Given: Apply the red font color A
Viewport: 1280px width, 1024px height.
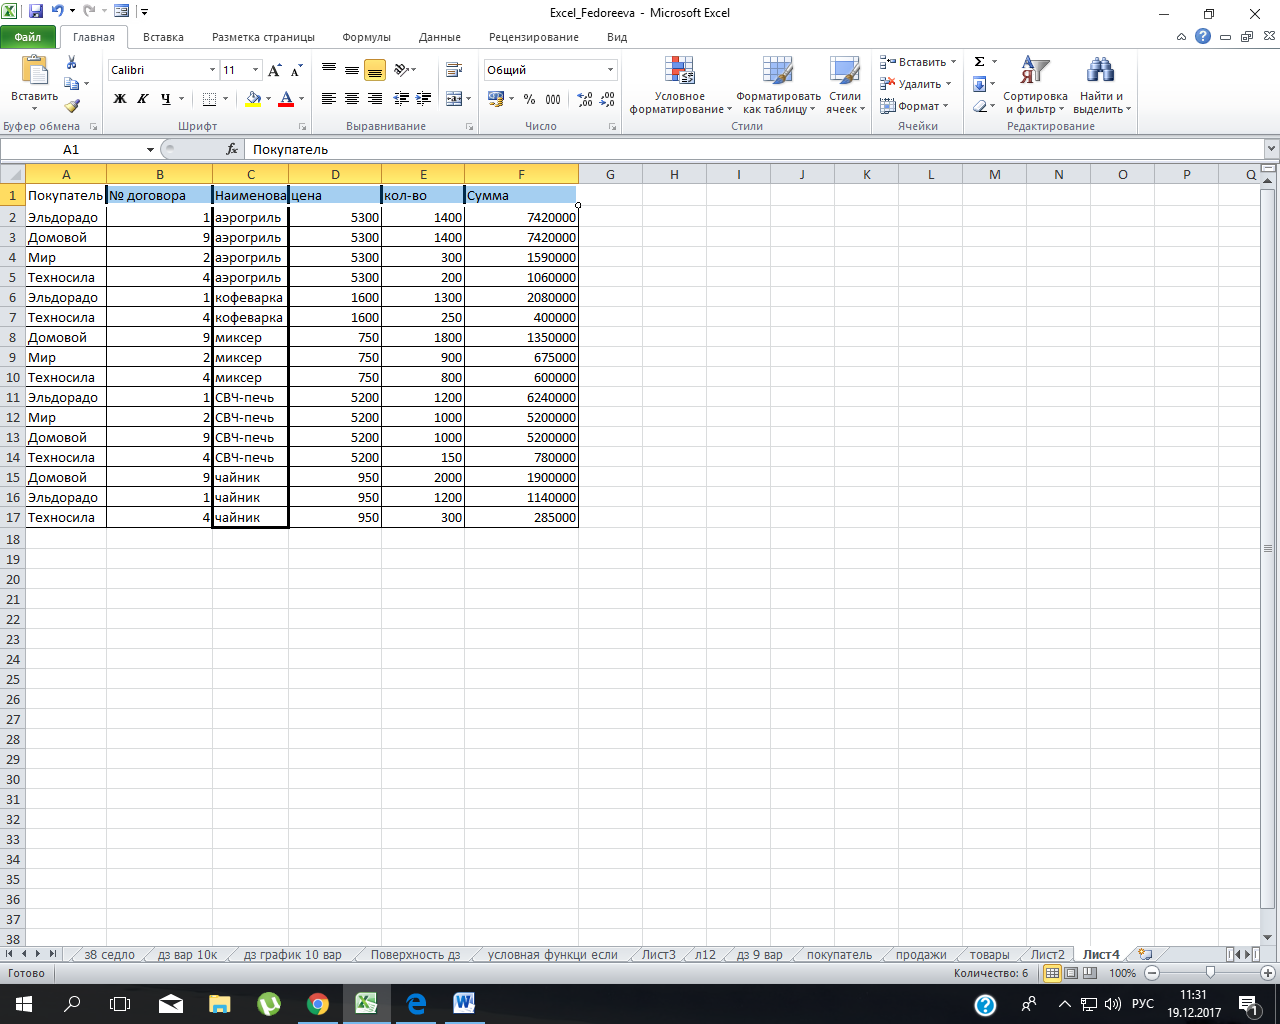Looking at the screenshot, I should (286, 98).
